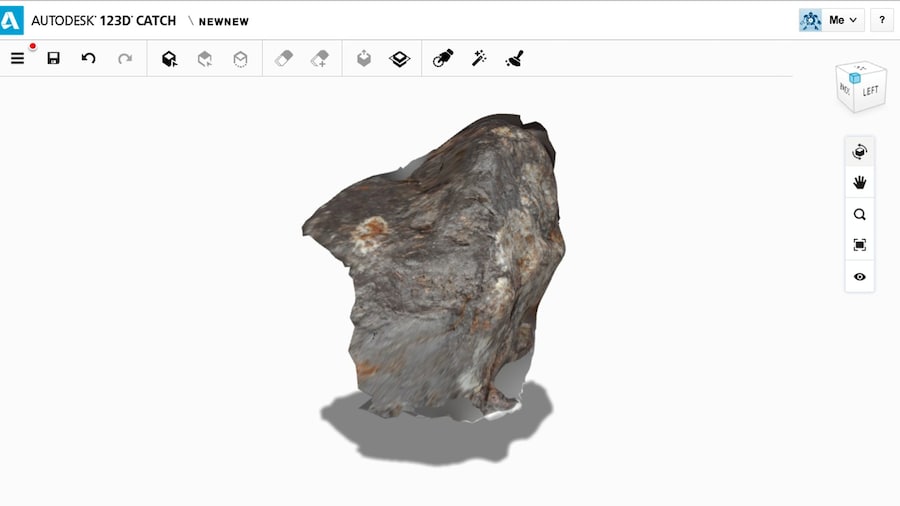Pick the paint tube fill tool
Screen dimensions: 900x506
443,58
